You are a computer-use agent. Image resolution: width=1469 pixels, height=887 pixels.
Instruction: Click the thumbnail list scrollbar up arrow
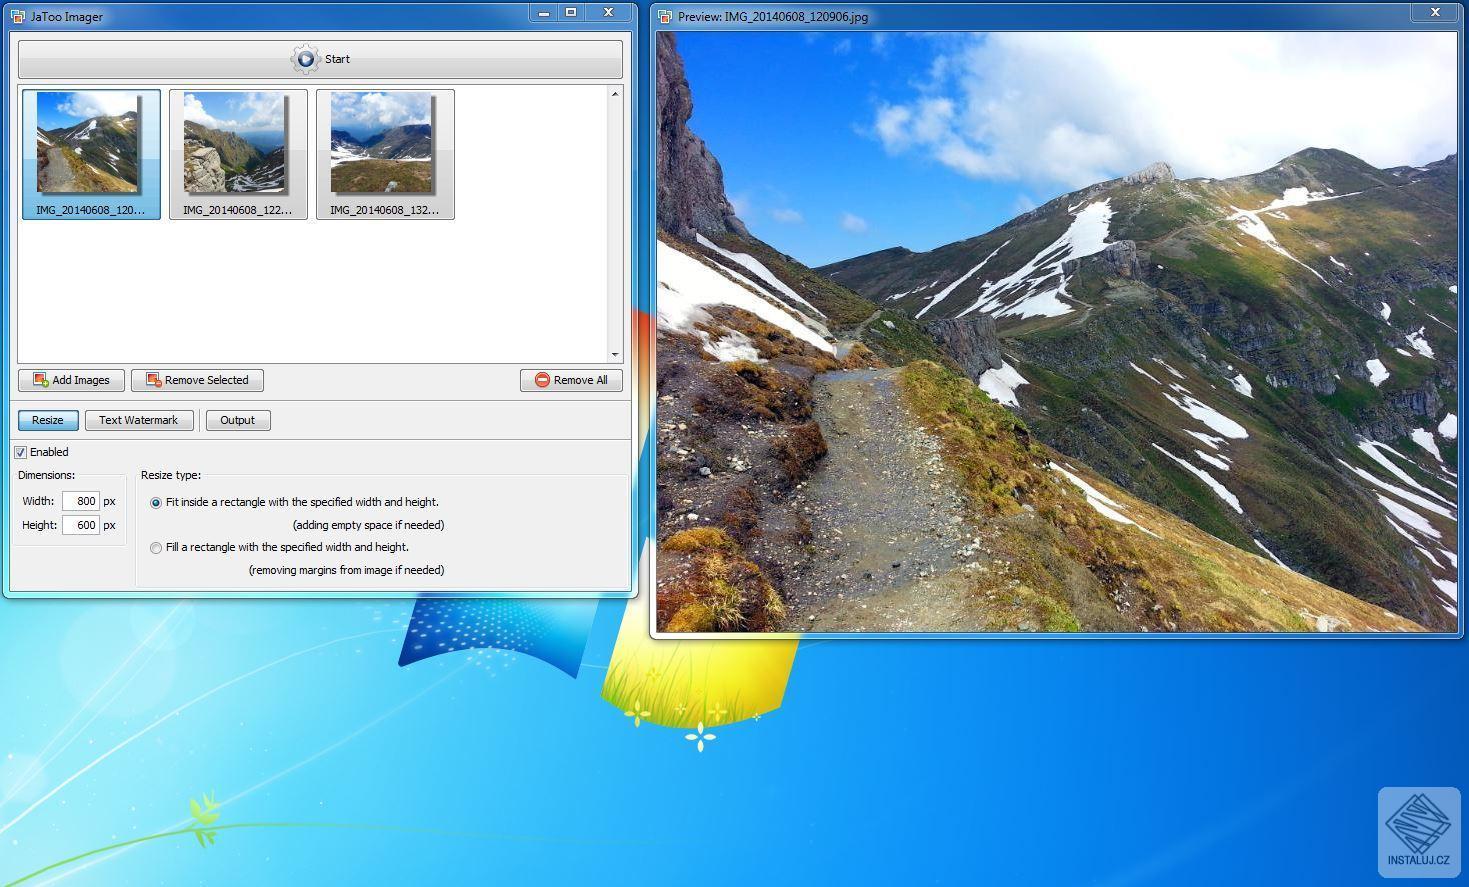(x=615, y=92)
